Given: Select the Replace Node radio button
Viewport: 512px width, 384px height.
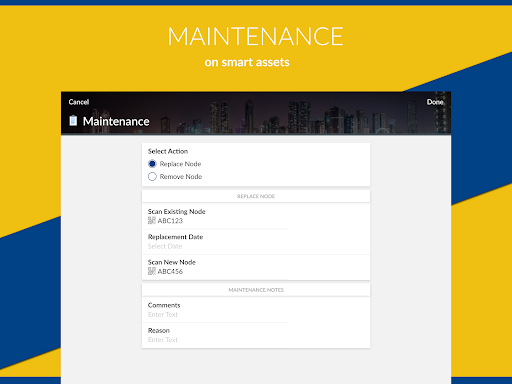Looking at the screenshot, I should pyautogui.click(x=152, y=164).
